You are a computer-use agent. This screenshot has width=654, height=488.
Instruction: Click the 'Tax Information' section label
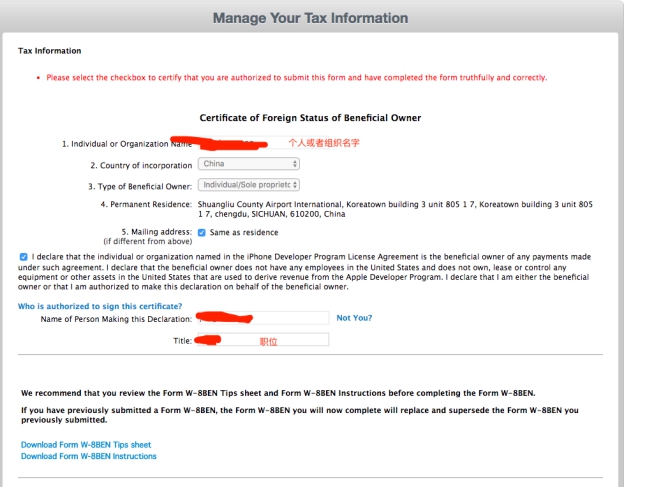(50, 51)
